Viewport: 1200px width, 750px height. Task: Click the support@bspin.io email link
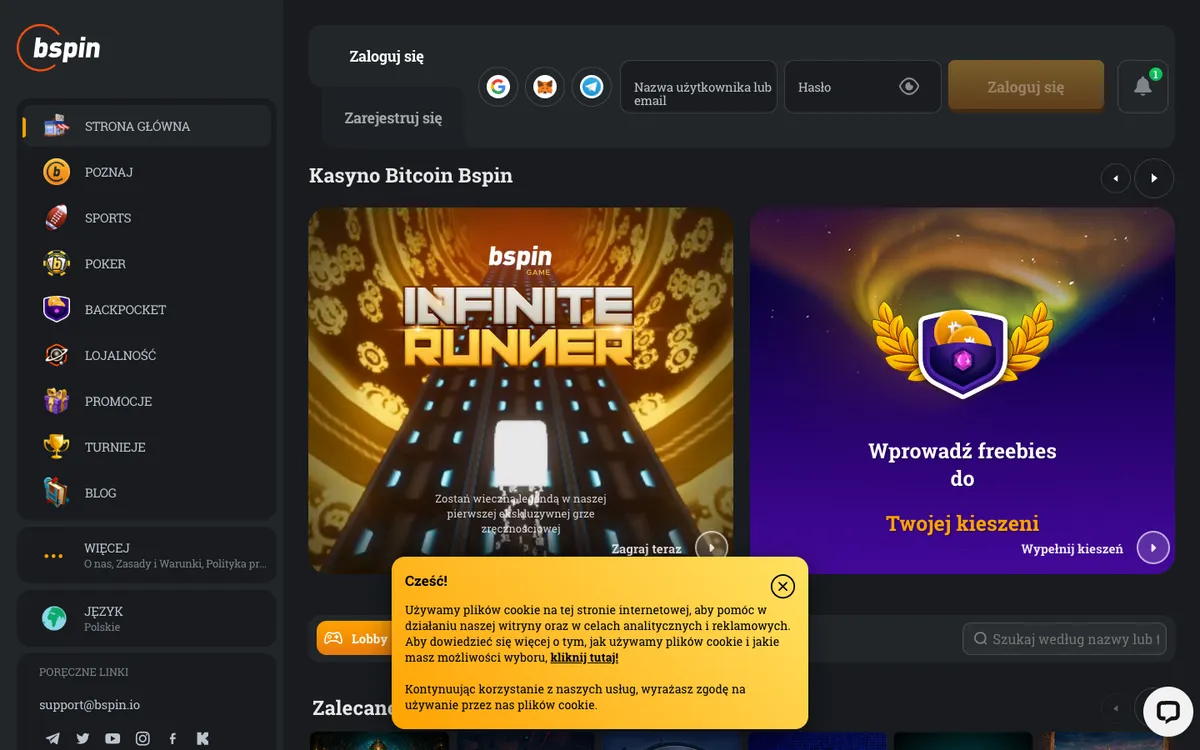point(89,705)
